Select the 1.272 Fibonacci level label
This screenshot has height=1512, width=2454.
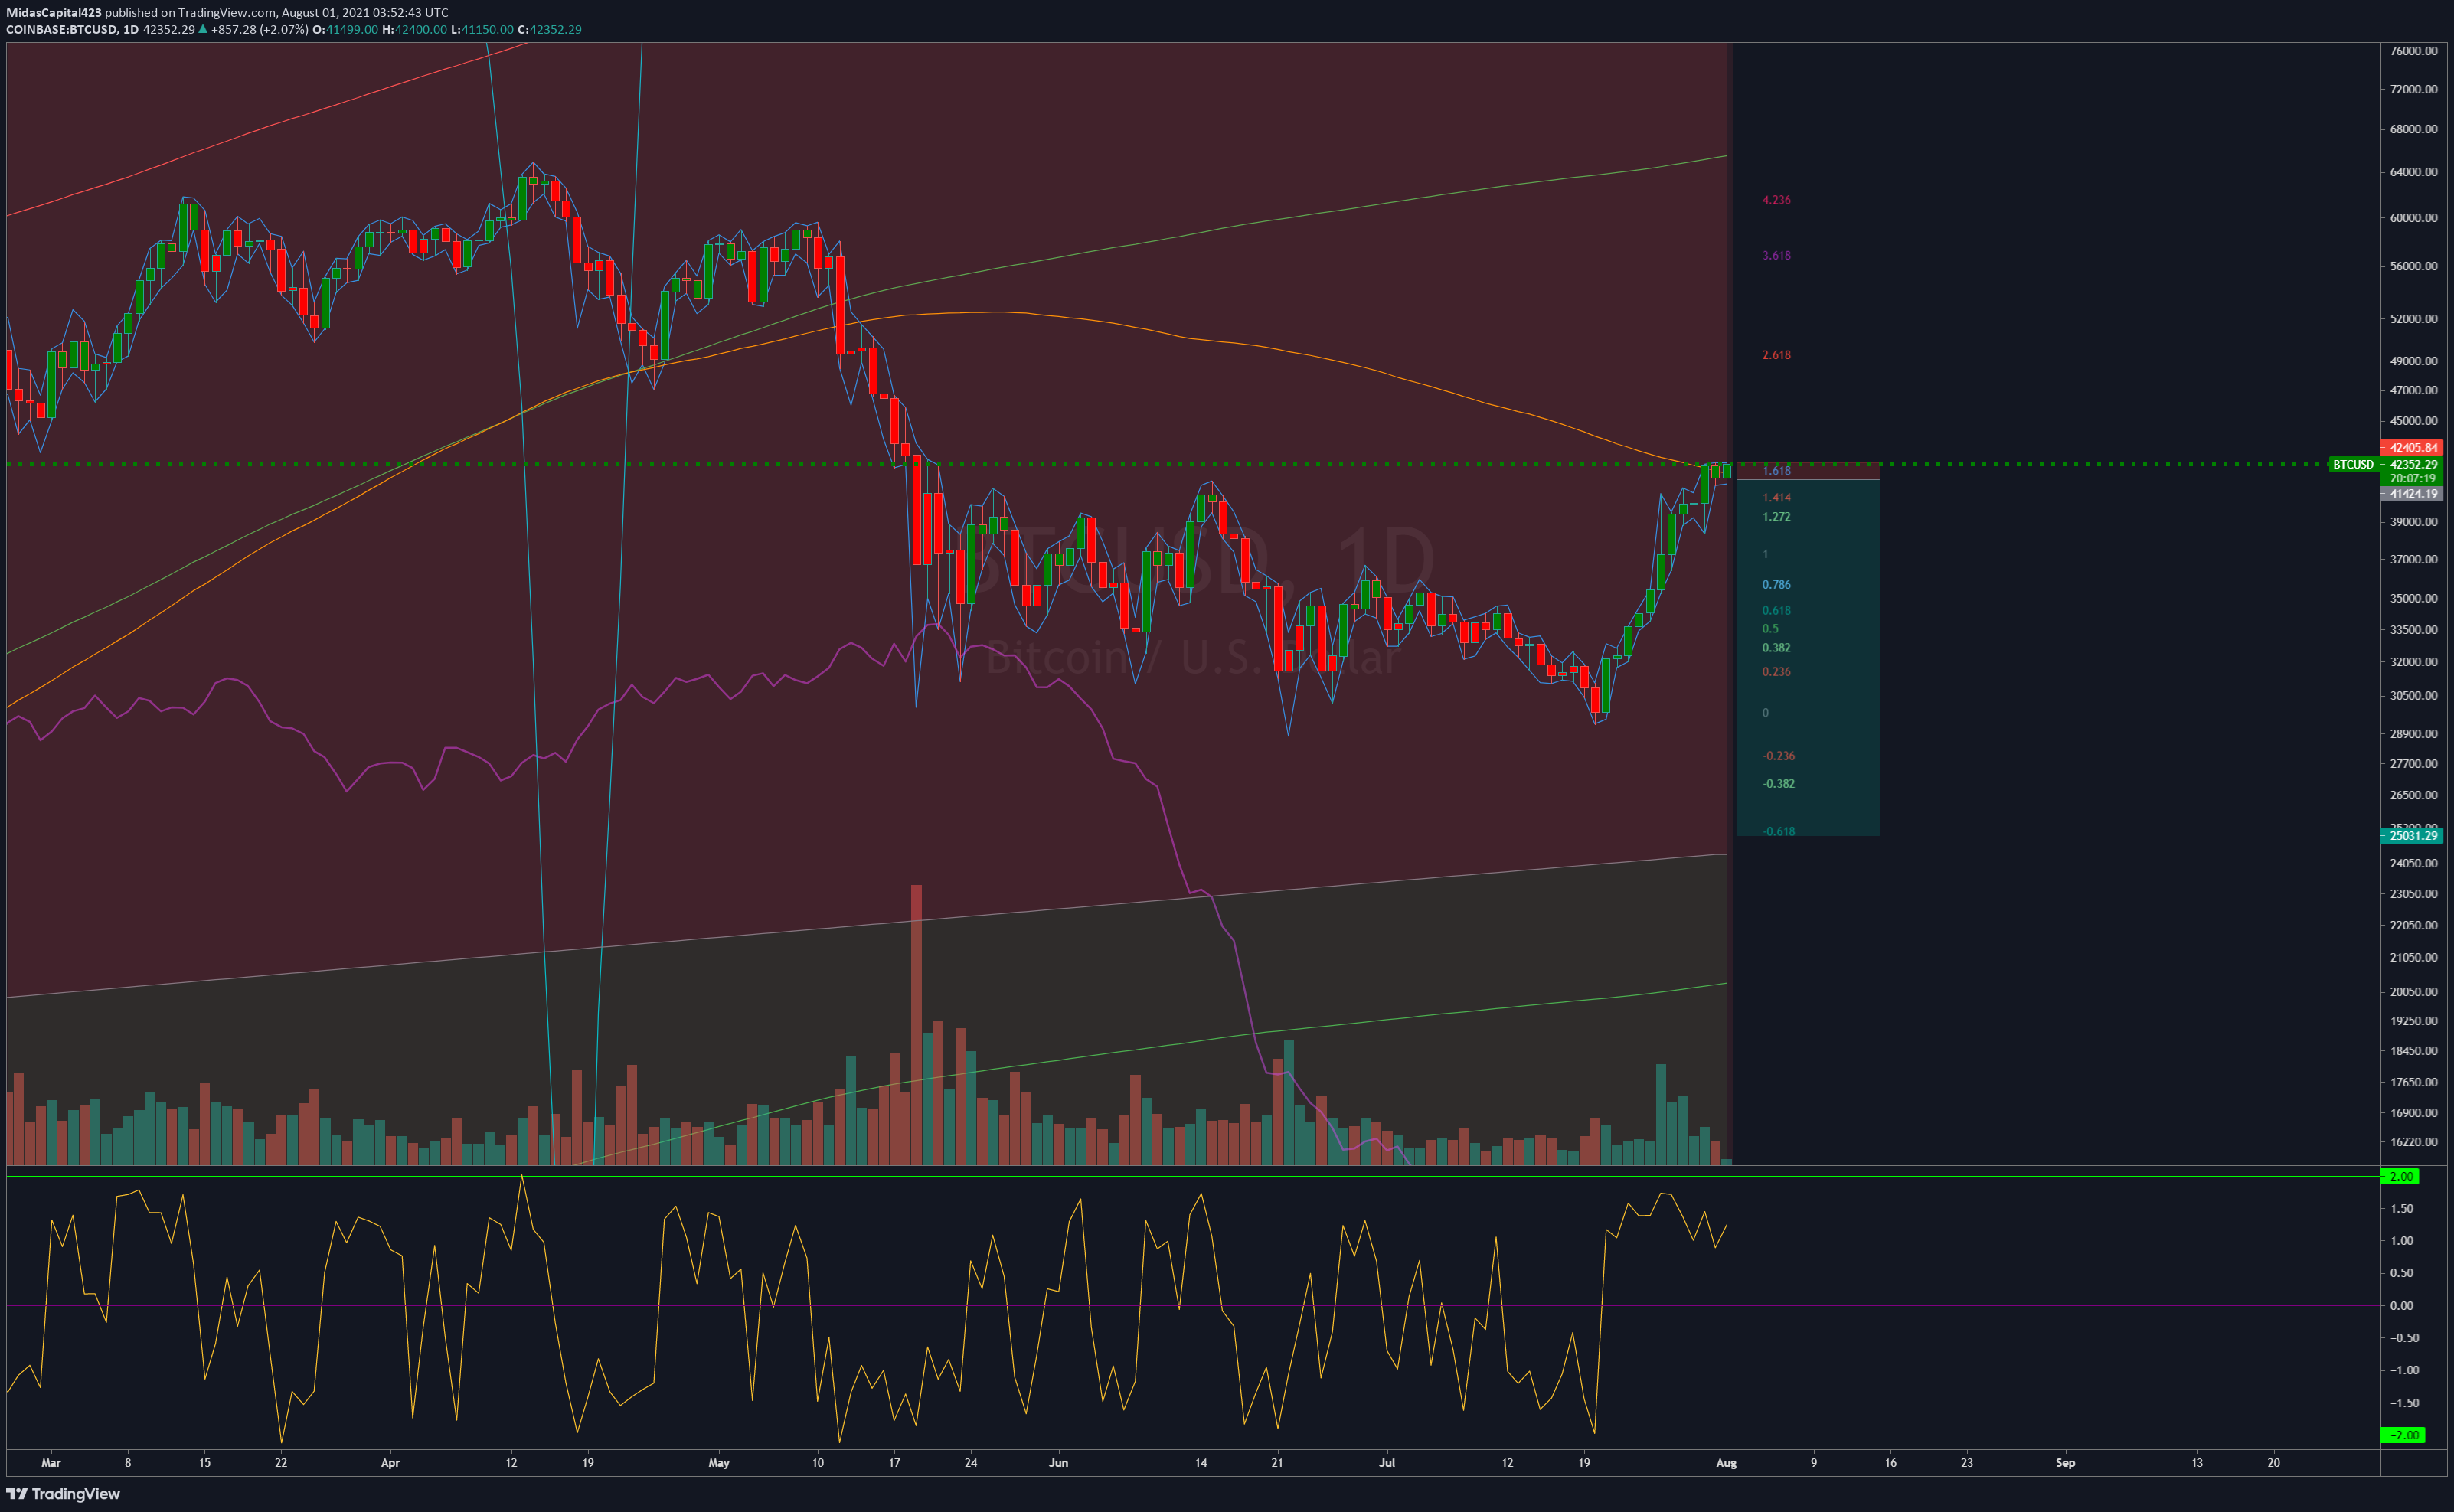point(1776,517)
